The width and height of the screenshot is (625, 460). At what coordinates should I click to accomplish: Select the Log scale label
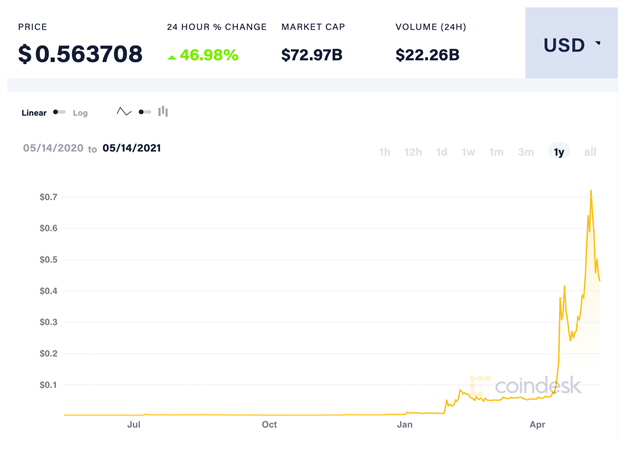tap(80, 113)
